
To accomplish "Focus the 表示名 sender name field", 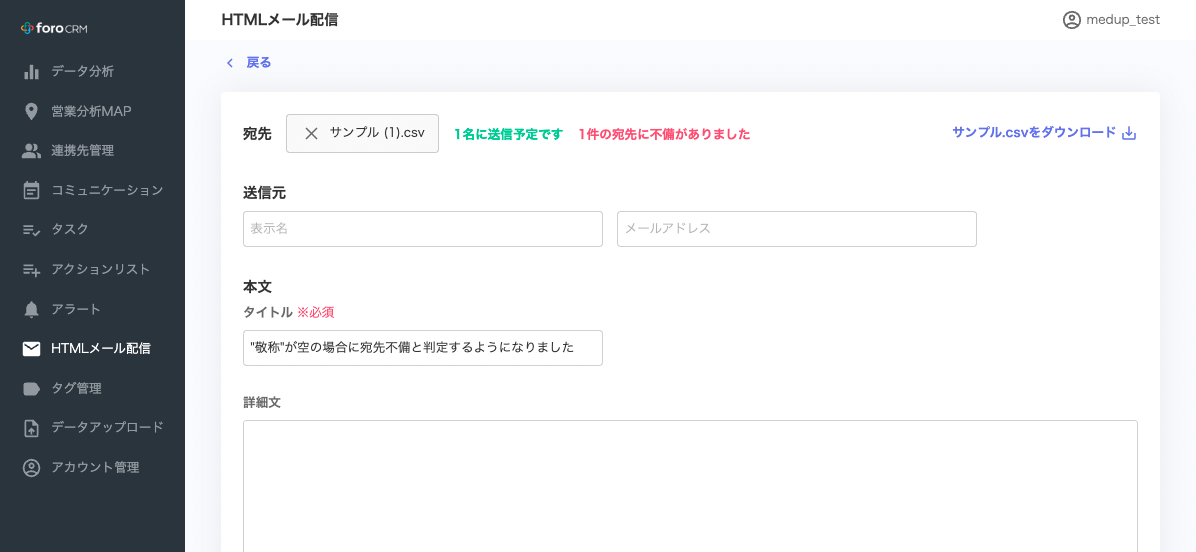I will click(x=423, y=229).
